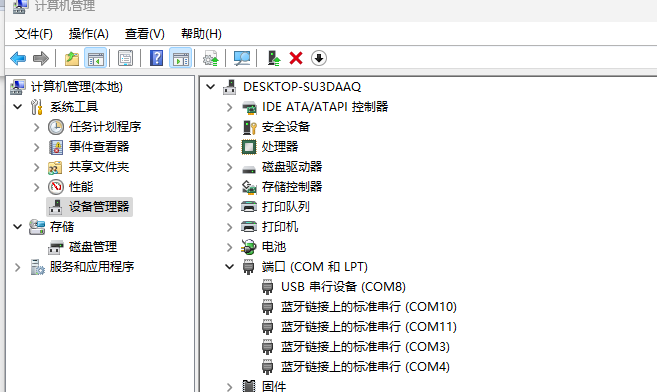This screenshot has height=392, width=657.
Task: Open the 帮助(H) menu
Action: click(201, 34)
